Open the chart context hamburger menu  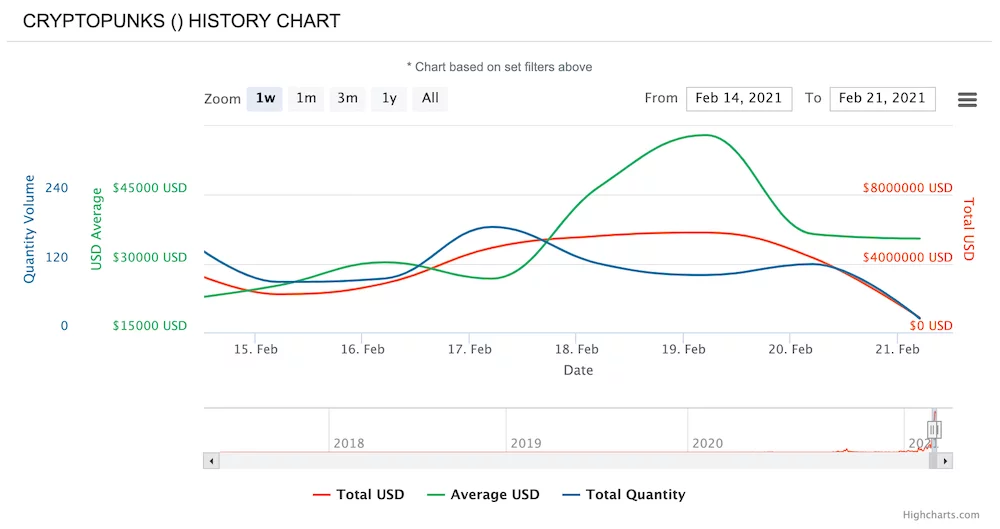click(967, 100)
